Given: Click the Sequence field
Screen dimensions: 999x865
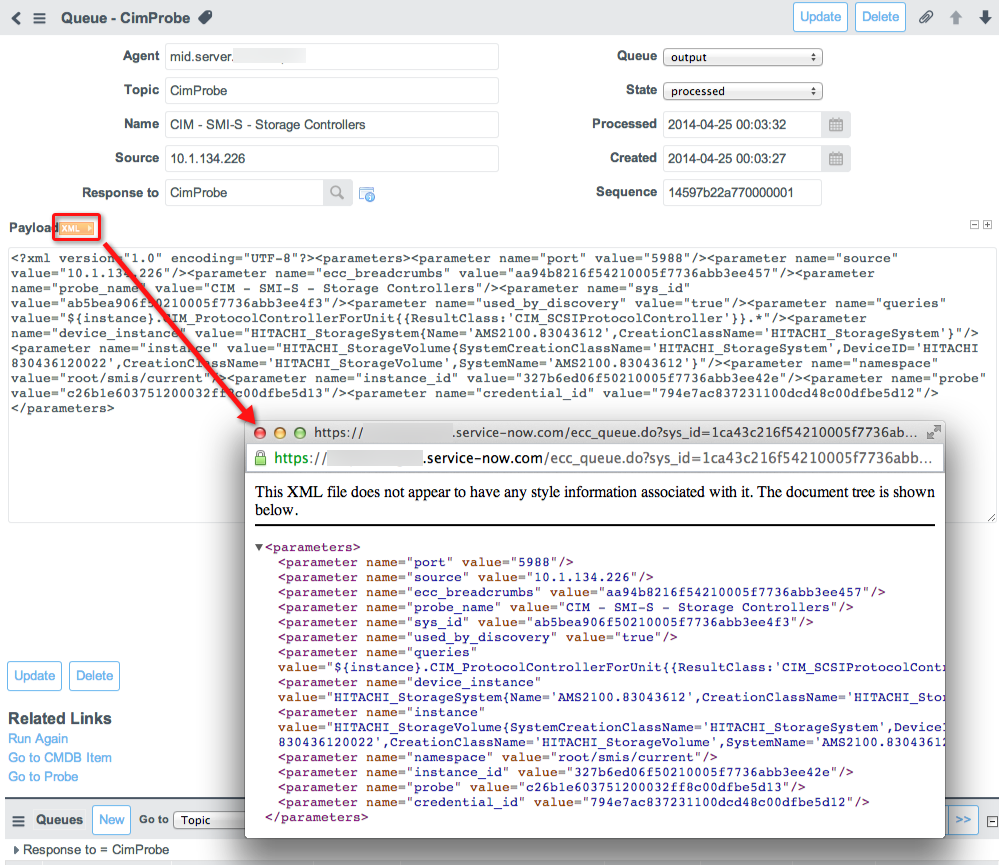Looking at the screenshot, I should pos(742,192).
